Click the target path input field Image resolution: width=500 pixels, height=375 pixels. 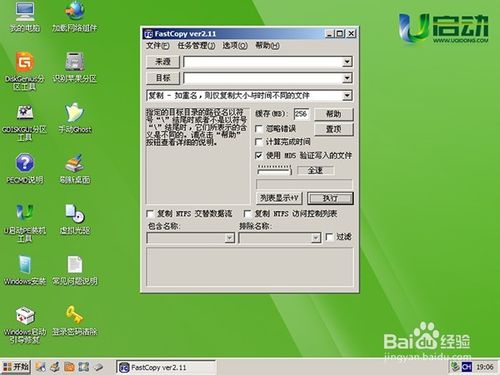click(x=263, y=78)
